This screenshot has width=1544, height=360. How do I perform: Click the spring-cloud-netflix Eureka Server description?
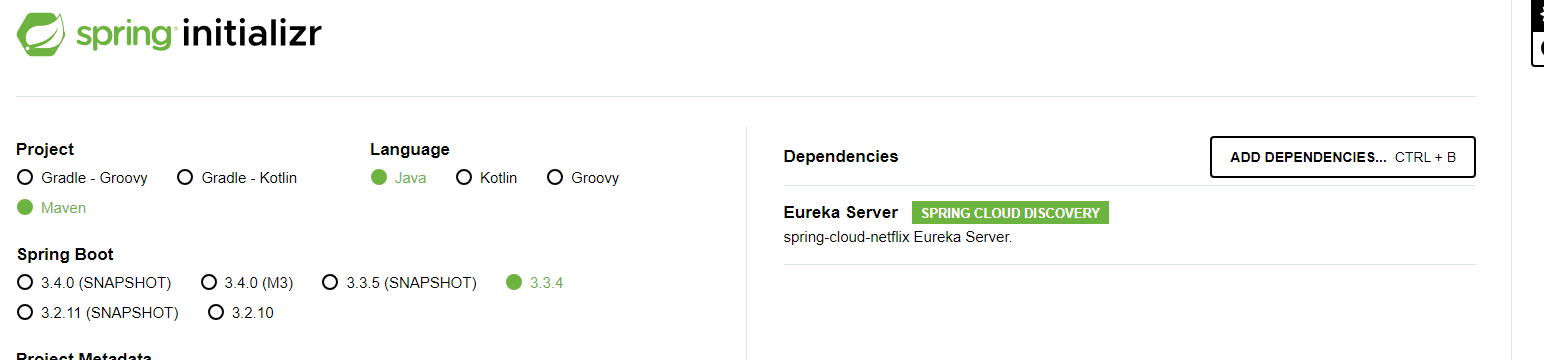(x=898, y=238)
